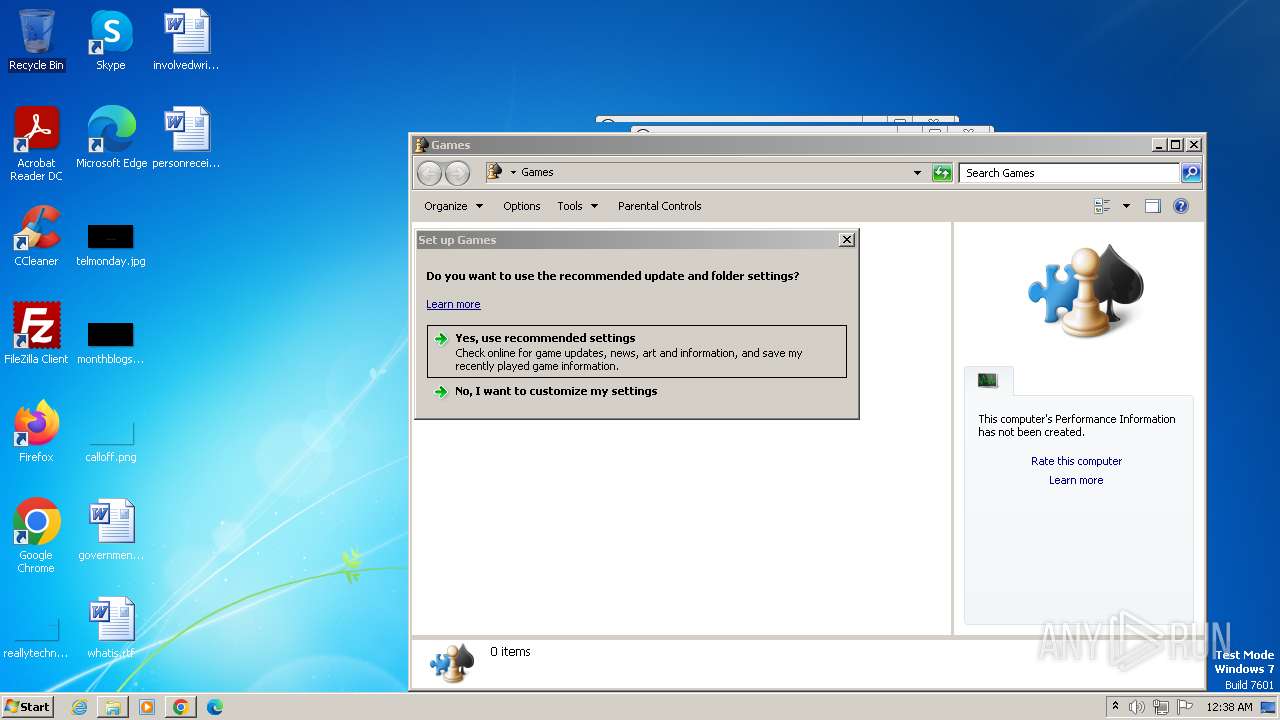1280x720 pixels.
Task: Open Windows Explorer from the taskbar
Action: coord(113,707)
